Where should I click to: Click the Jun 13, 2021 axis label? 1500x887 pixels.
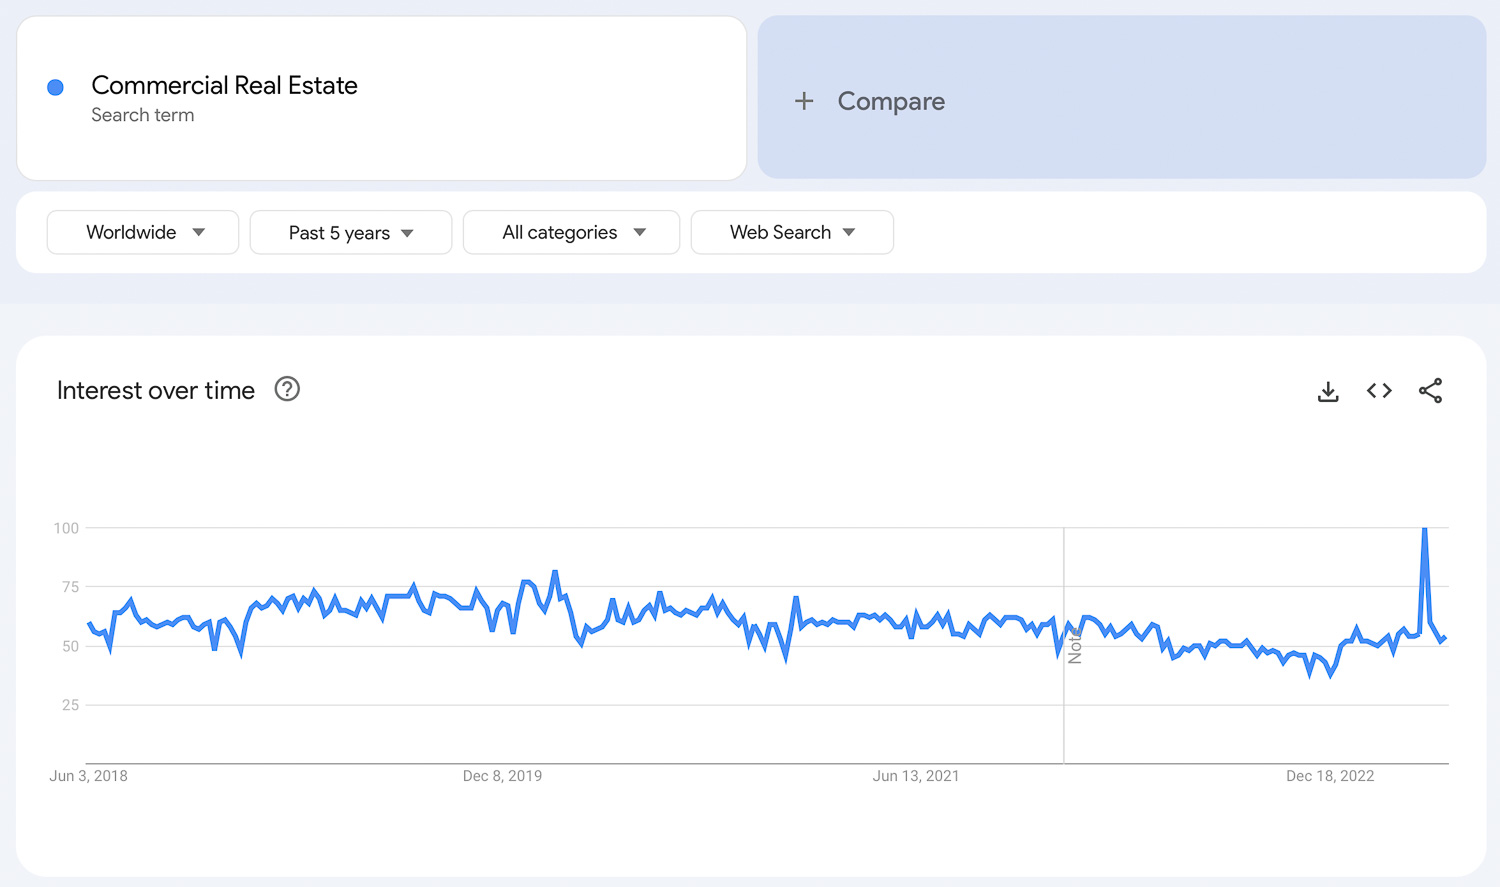click(x=915, y=776)
